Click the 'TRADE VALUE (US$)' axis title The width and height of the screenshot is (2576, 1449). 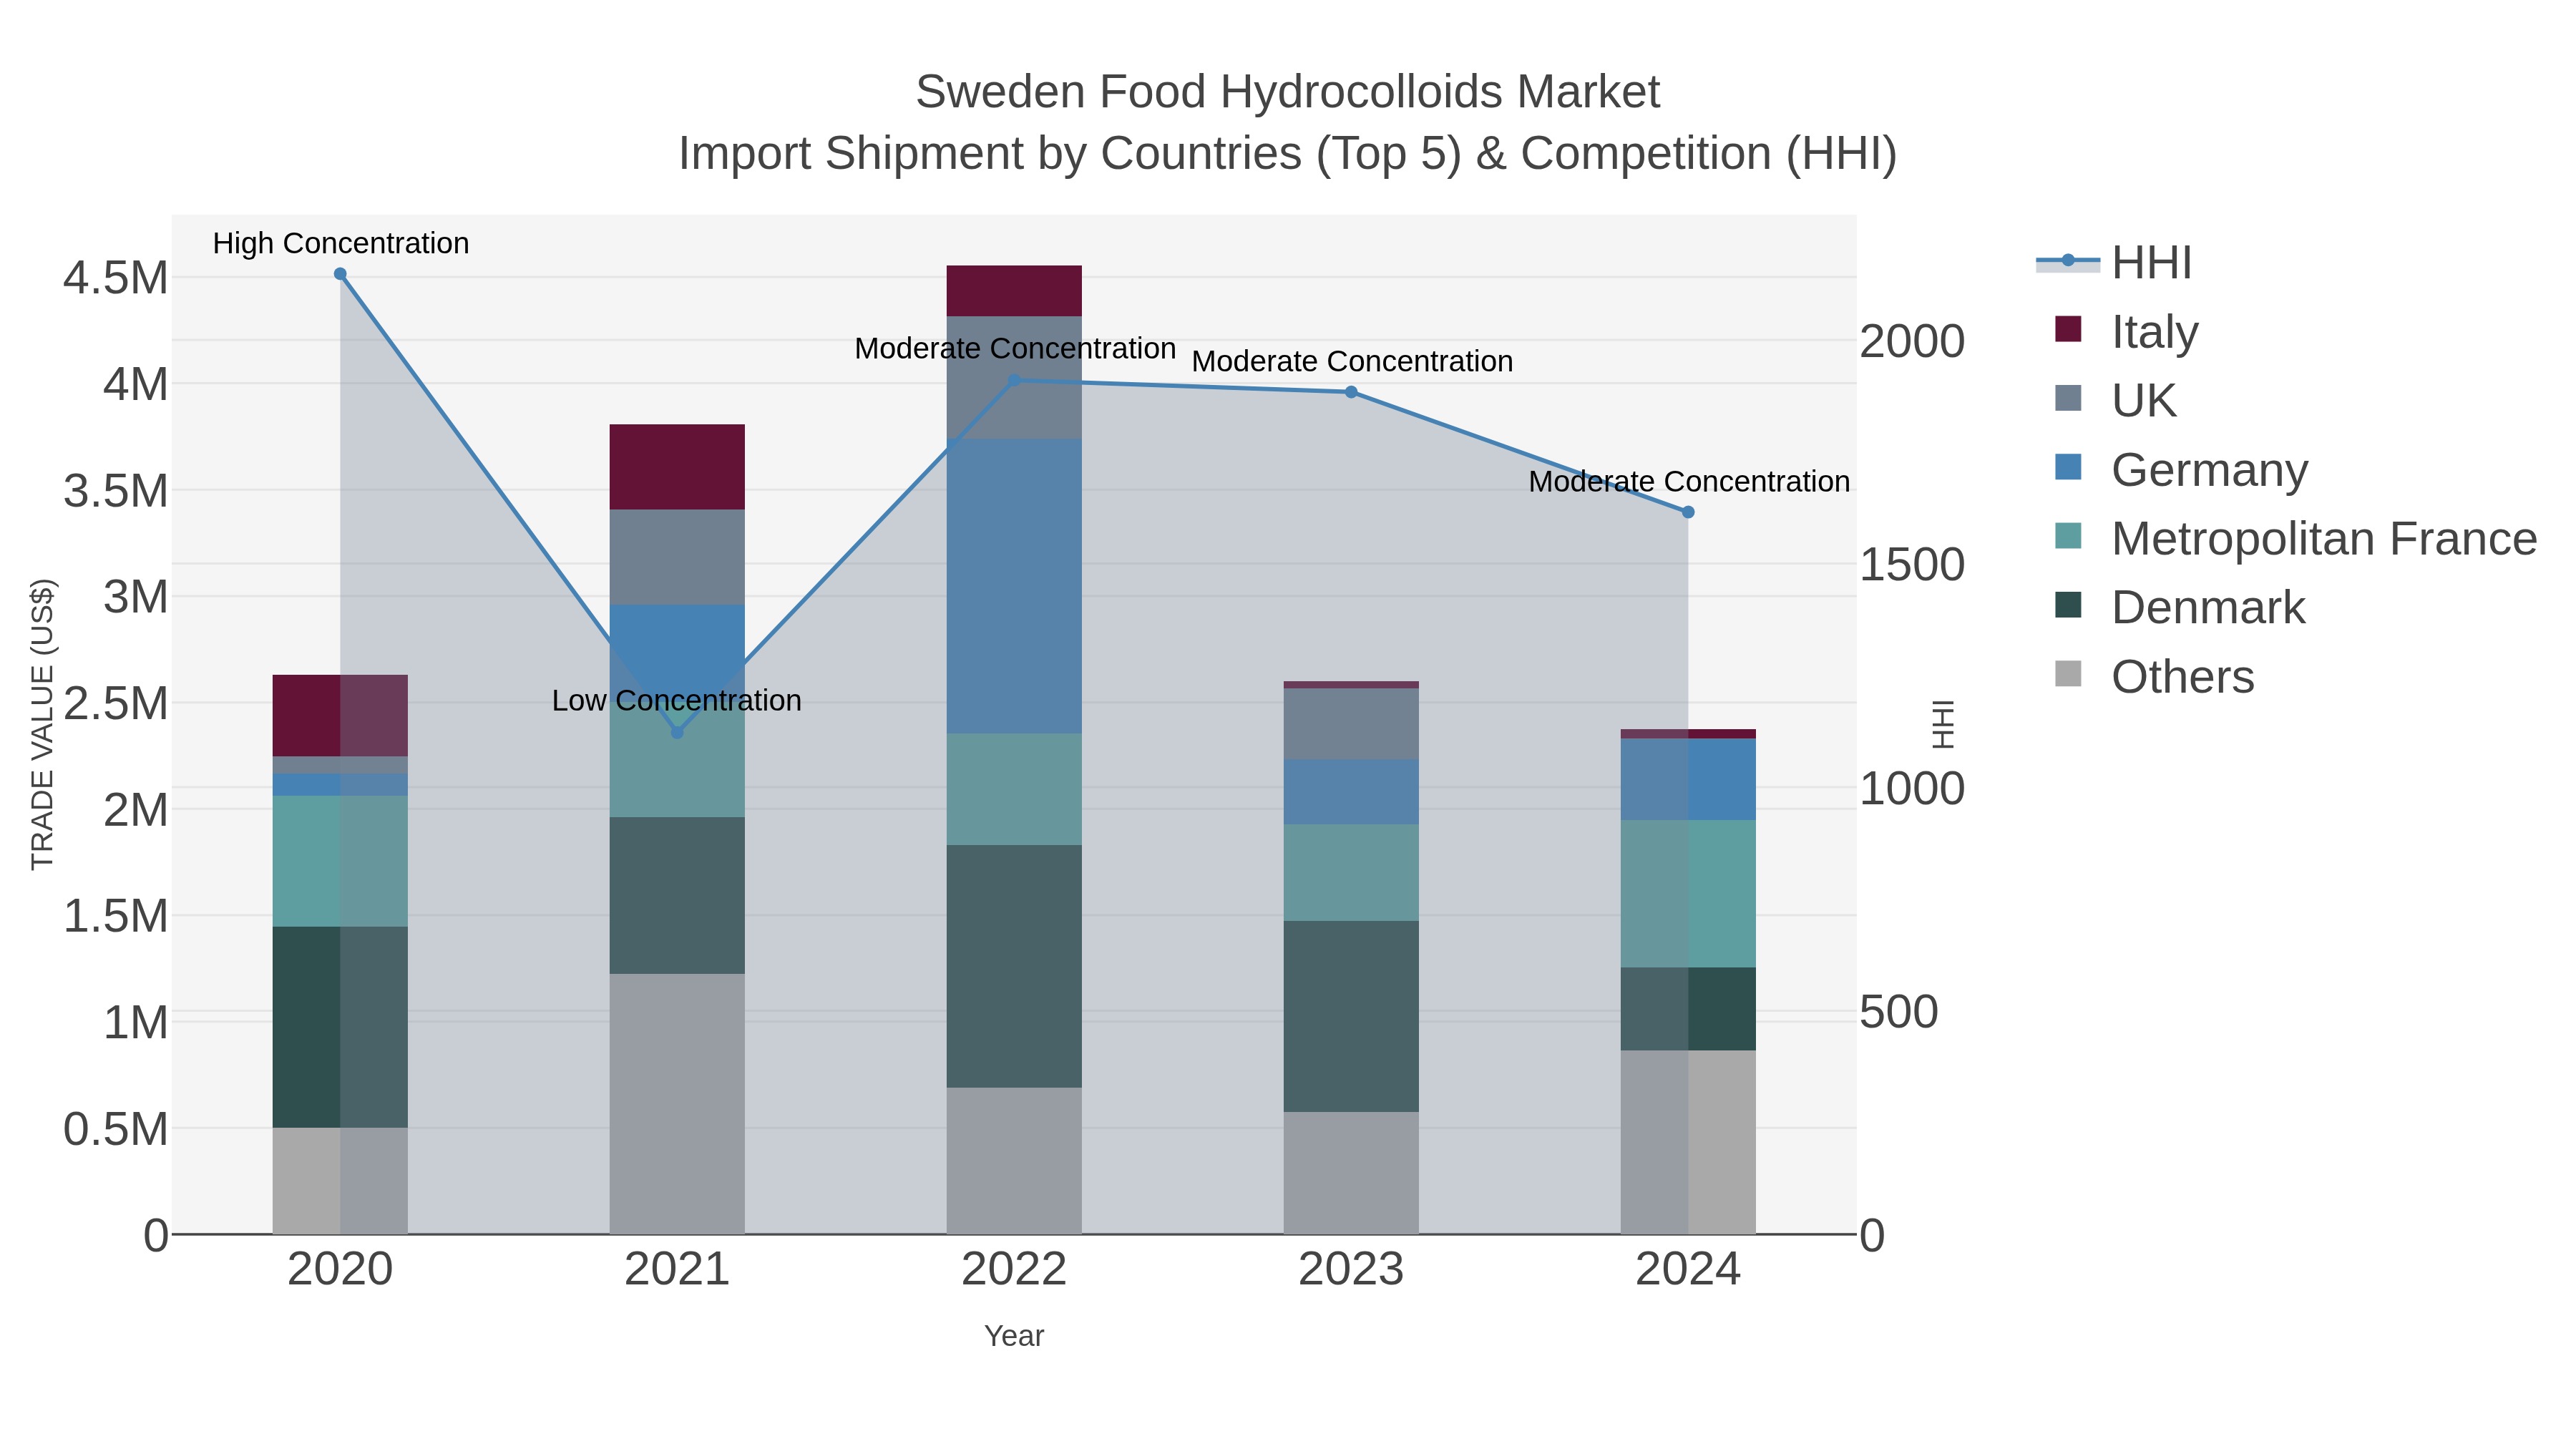coord(42,724)
